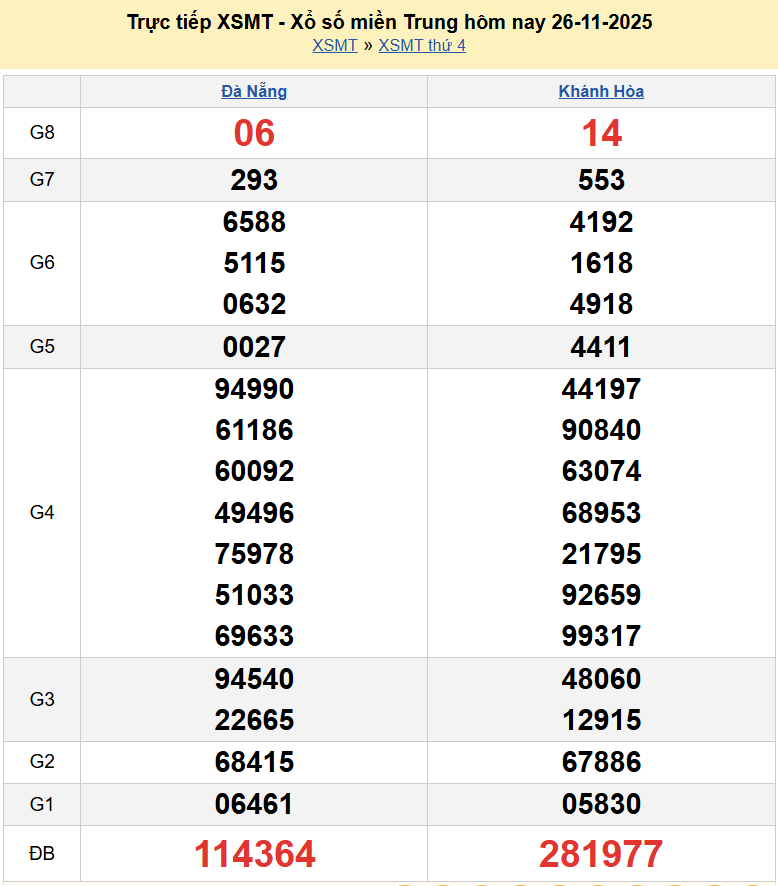The width and height of the screenshot is (778, 886).
Task: Click the Khánh Hòa column header link
Action: click(x=601, y=91)
